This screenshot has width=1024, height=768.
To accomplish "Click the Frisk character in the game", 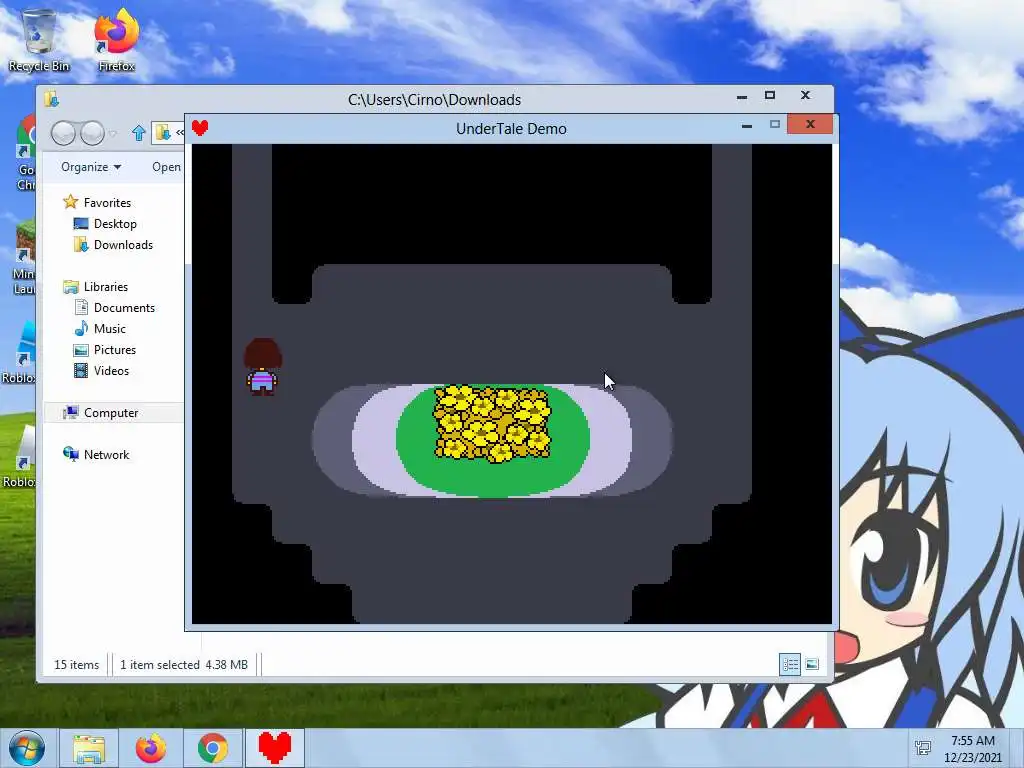I will (263, 367).
